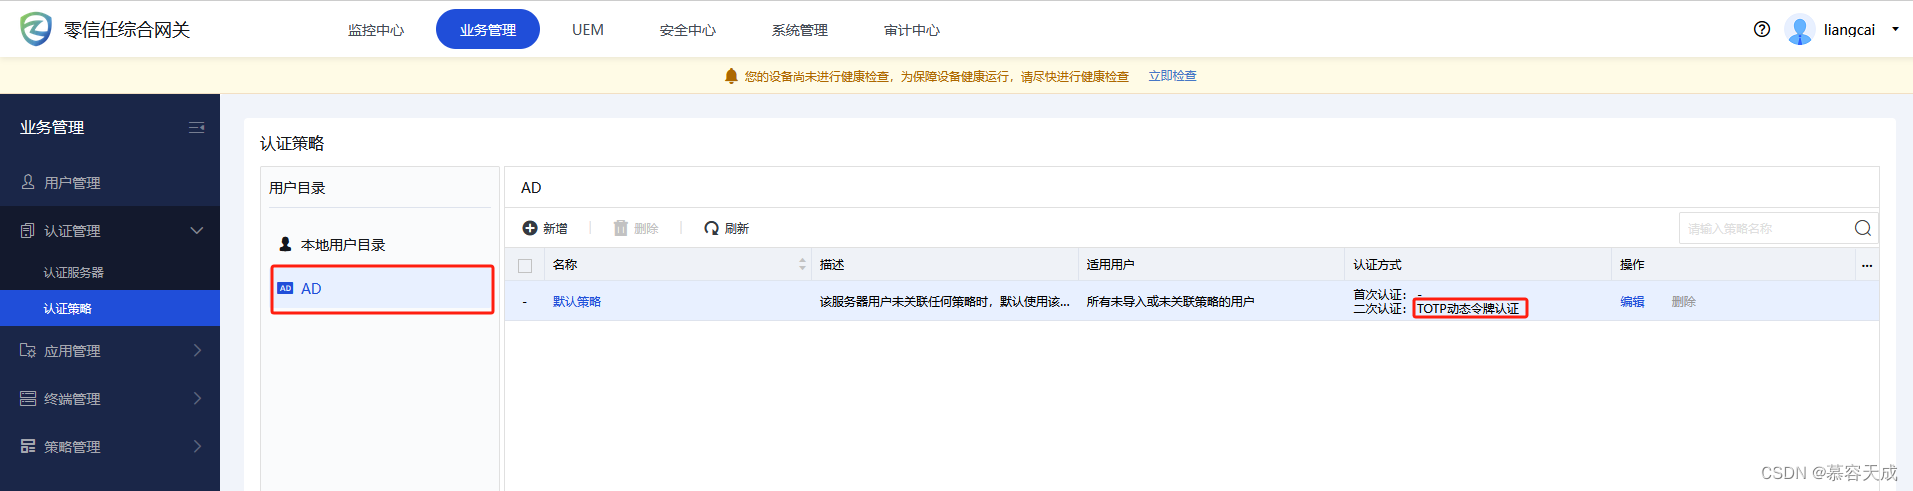
Task: Open the help question mark icon
Action: point(1762,29)
